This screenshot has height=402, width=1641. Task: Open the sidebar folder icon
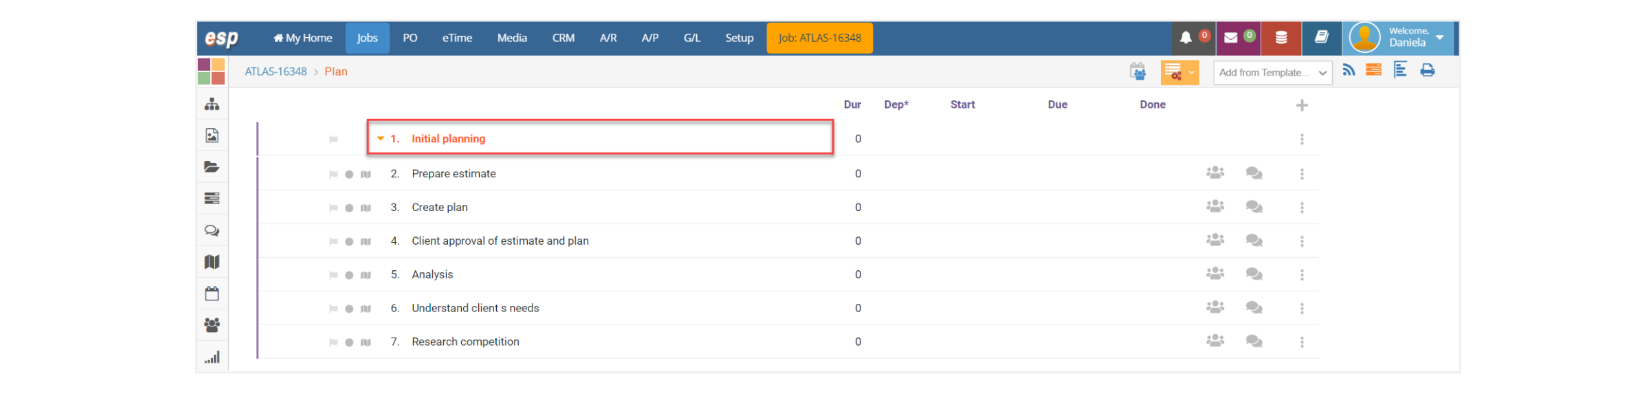click(212, 167)
